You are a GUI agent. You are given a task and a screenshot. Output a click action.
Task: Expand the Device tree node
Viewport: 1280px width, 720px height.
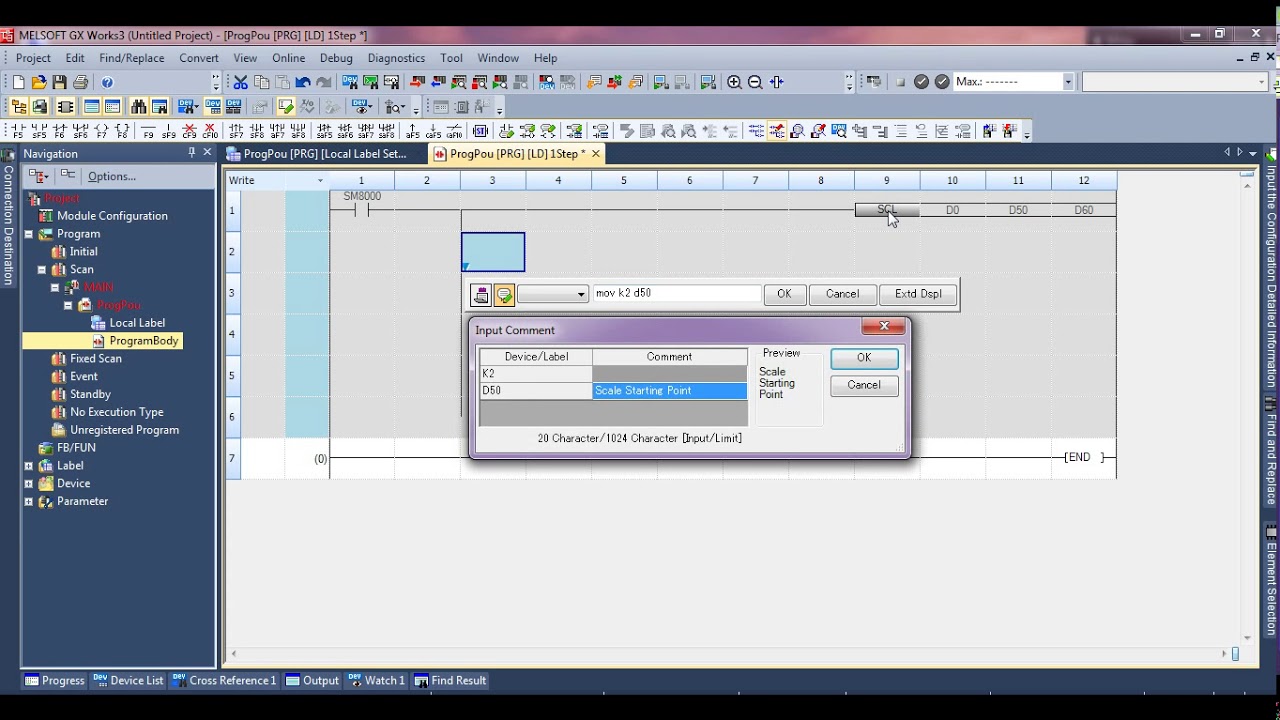tap(28, 484)
